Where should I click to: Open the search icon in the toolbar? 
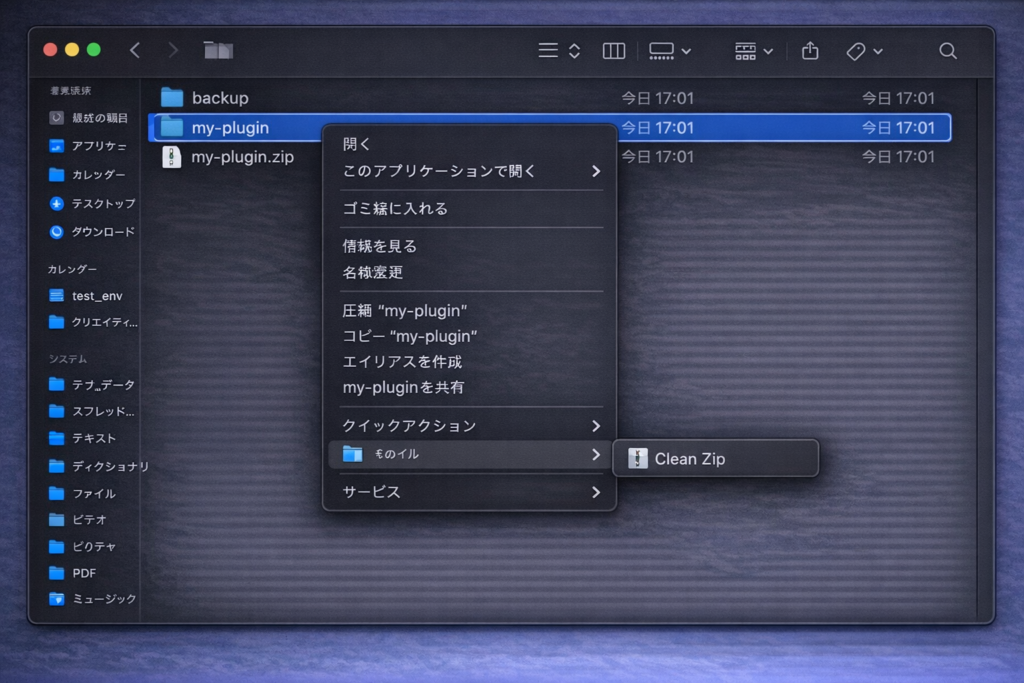(946, 50)
